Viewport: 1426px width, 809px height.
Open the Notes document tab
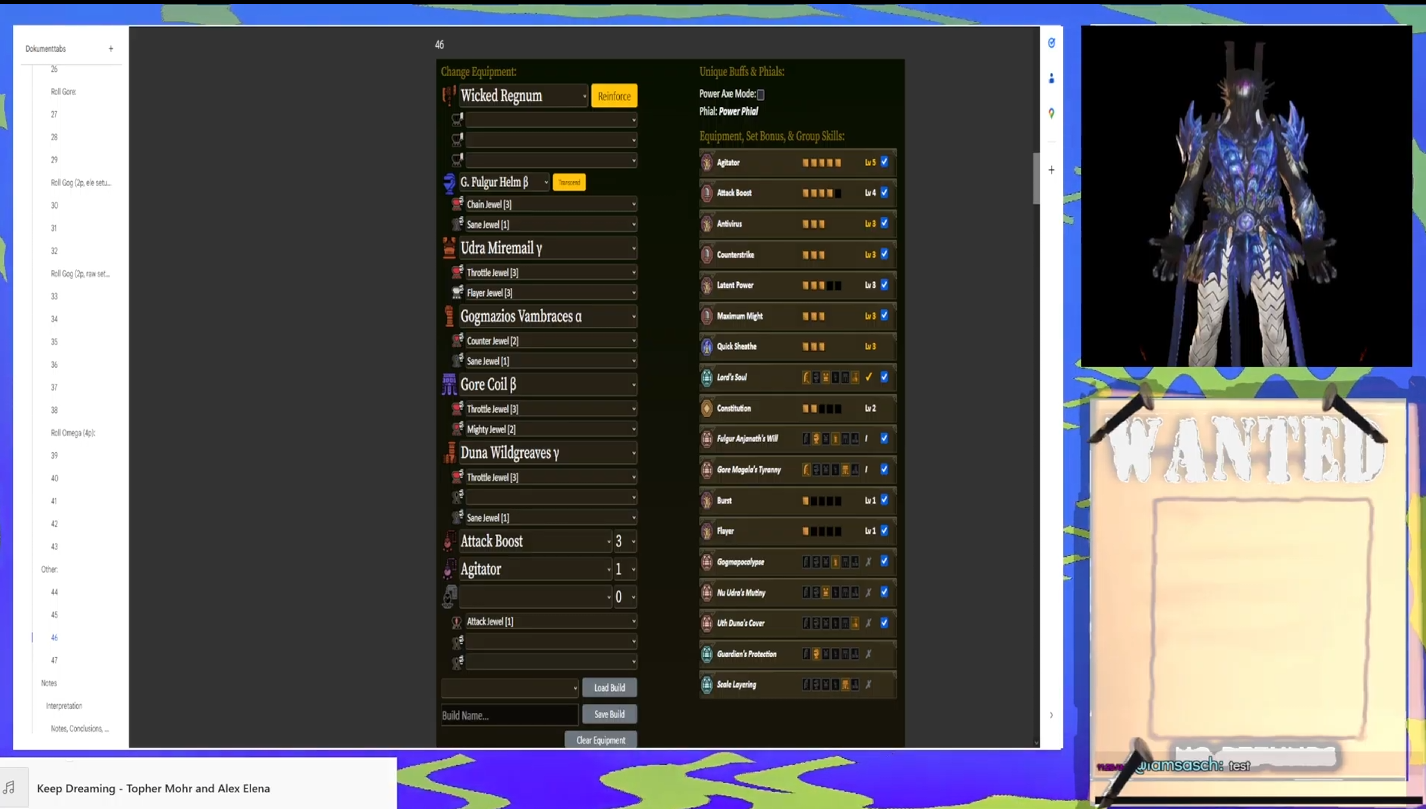click(49, 683)
